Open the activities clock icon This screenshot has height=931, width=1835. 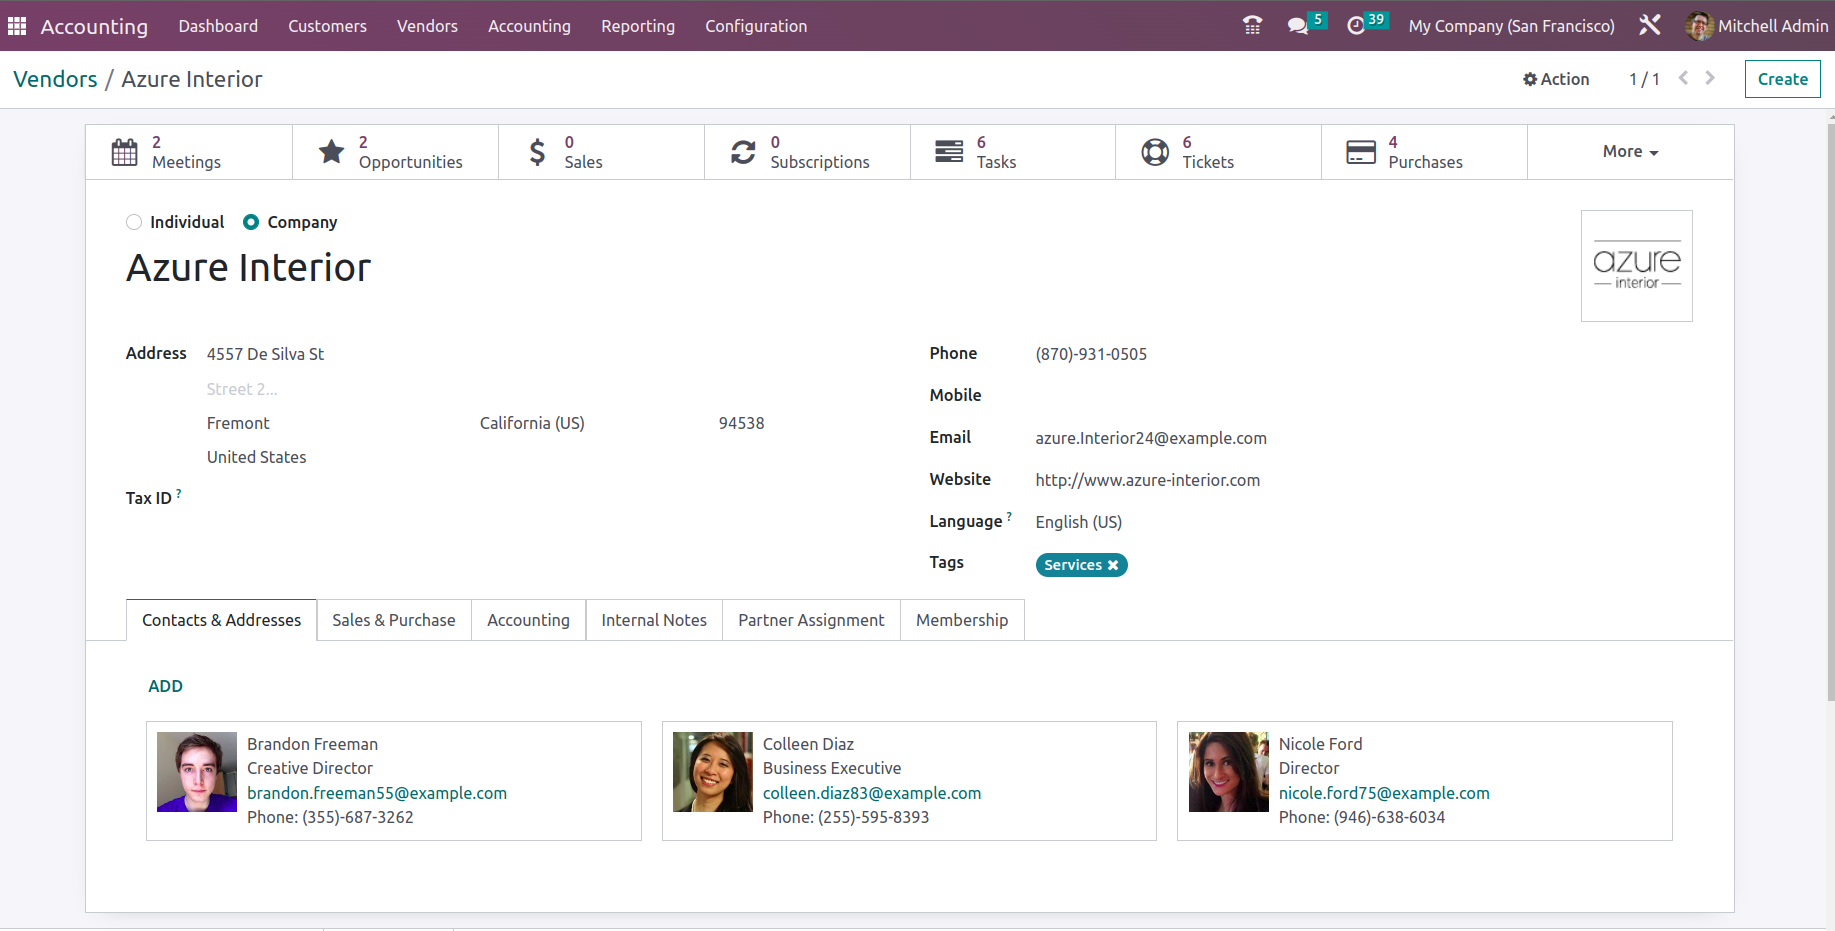click(1356, 26)
